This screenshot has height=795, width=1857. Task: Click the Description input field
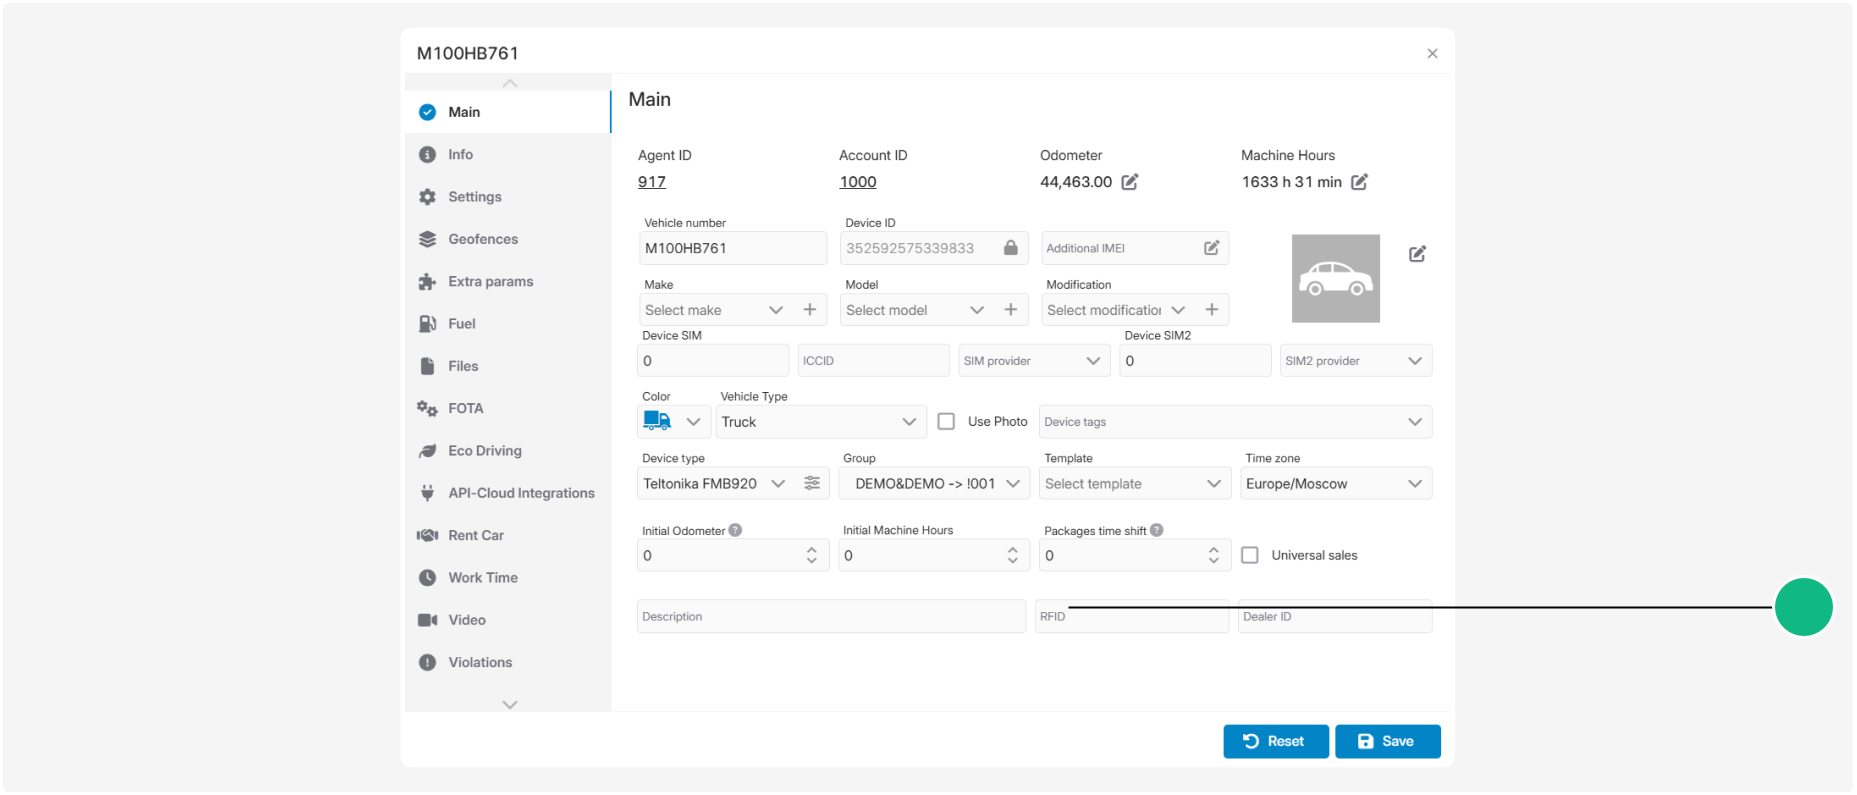pos(831,617)
